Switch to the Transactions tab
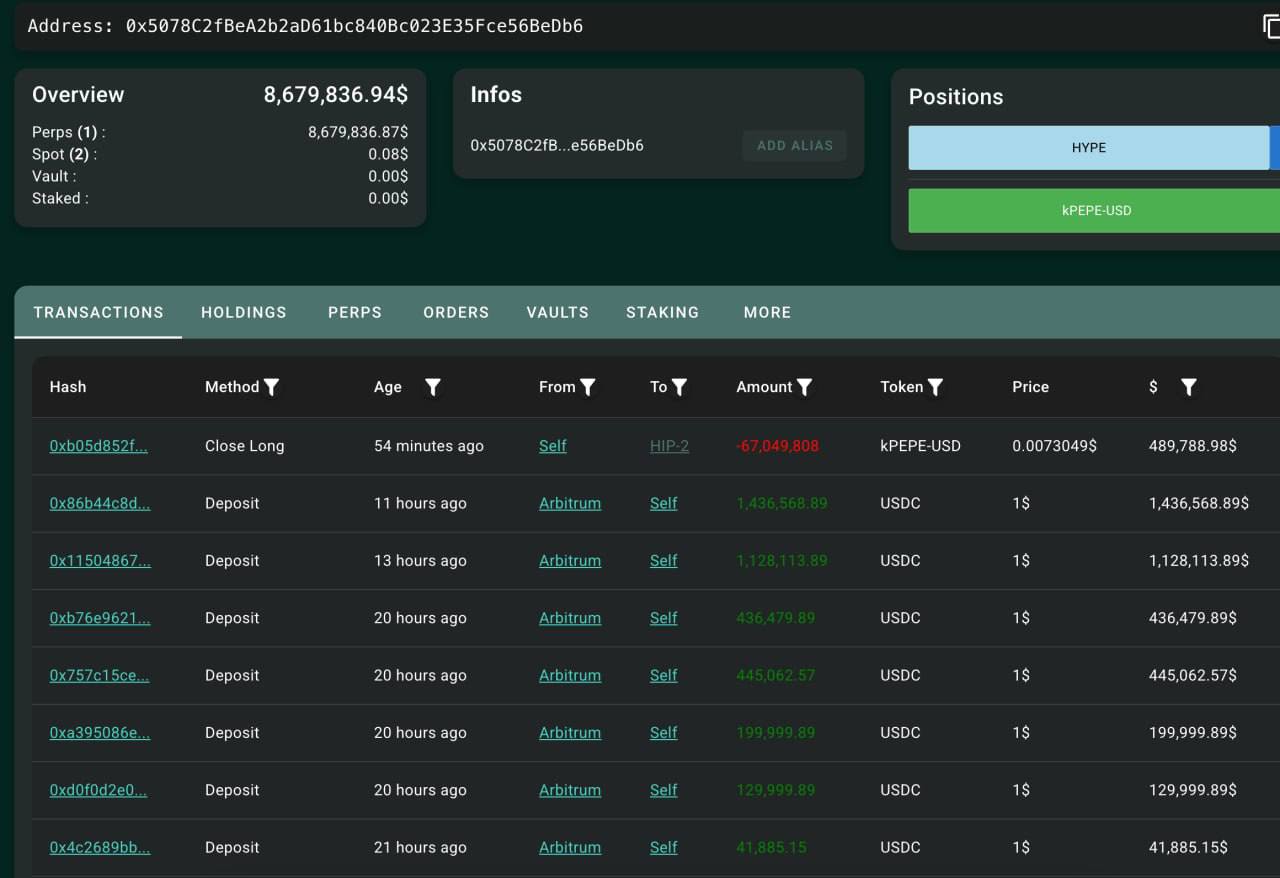Image resolution: width=1280 pixels, height=878 pixels. pos(98,312)
